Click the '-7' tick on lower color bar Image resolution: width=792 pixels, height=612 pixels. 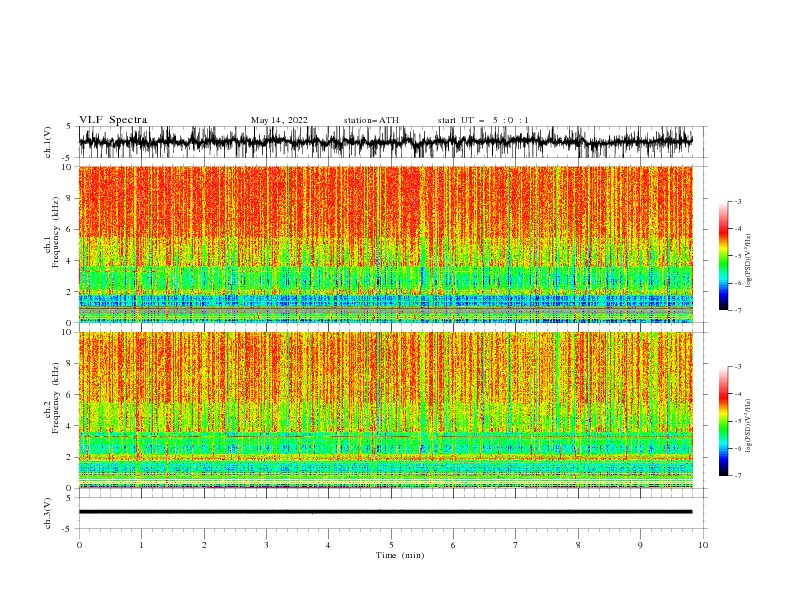(737, 476)
